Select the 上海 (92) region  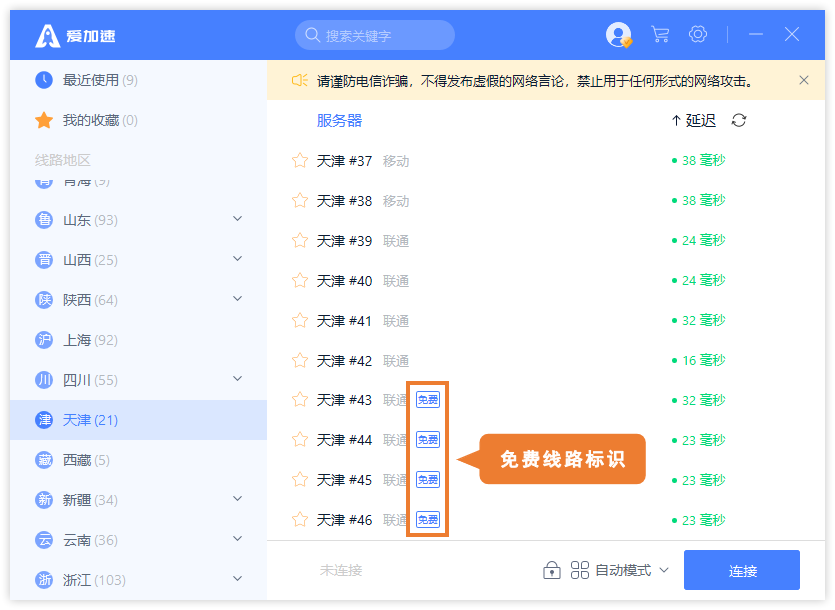(x=138, y=340)
